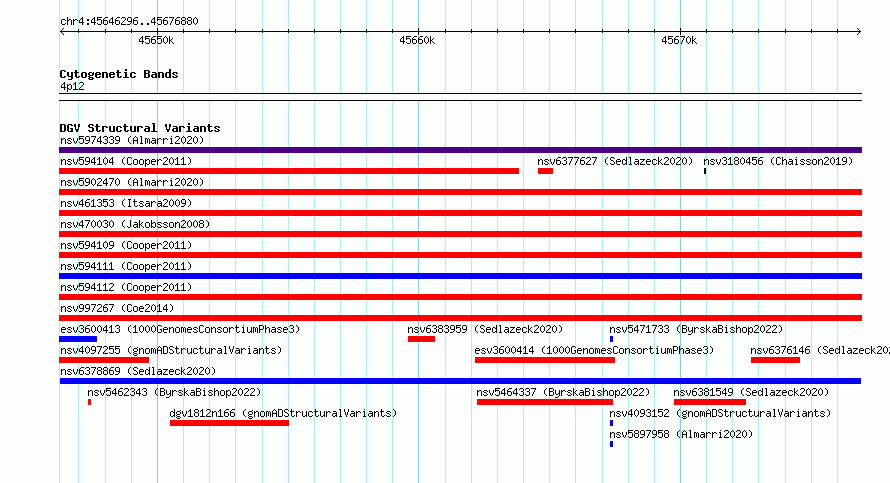Screen dimensions: 890x483
Task: Open the nsv6383959 (Sedlazeck2020) label
Action: [x=485, y=329]
